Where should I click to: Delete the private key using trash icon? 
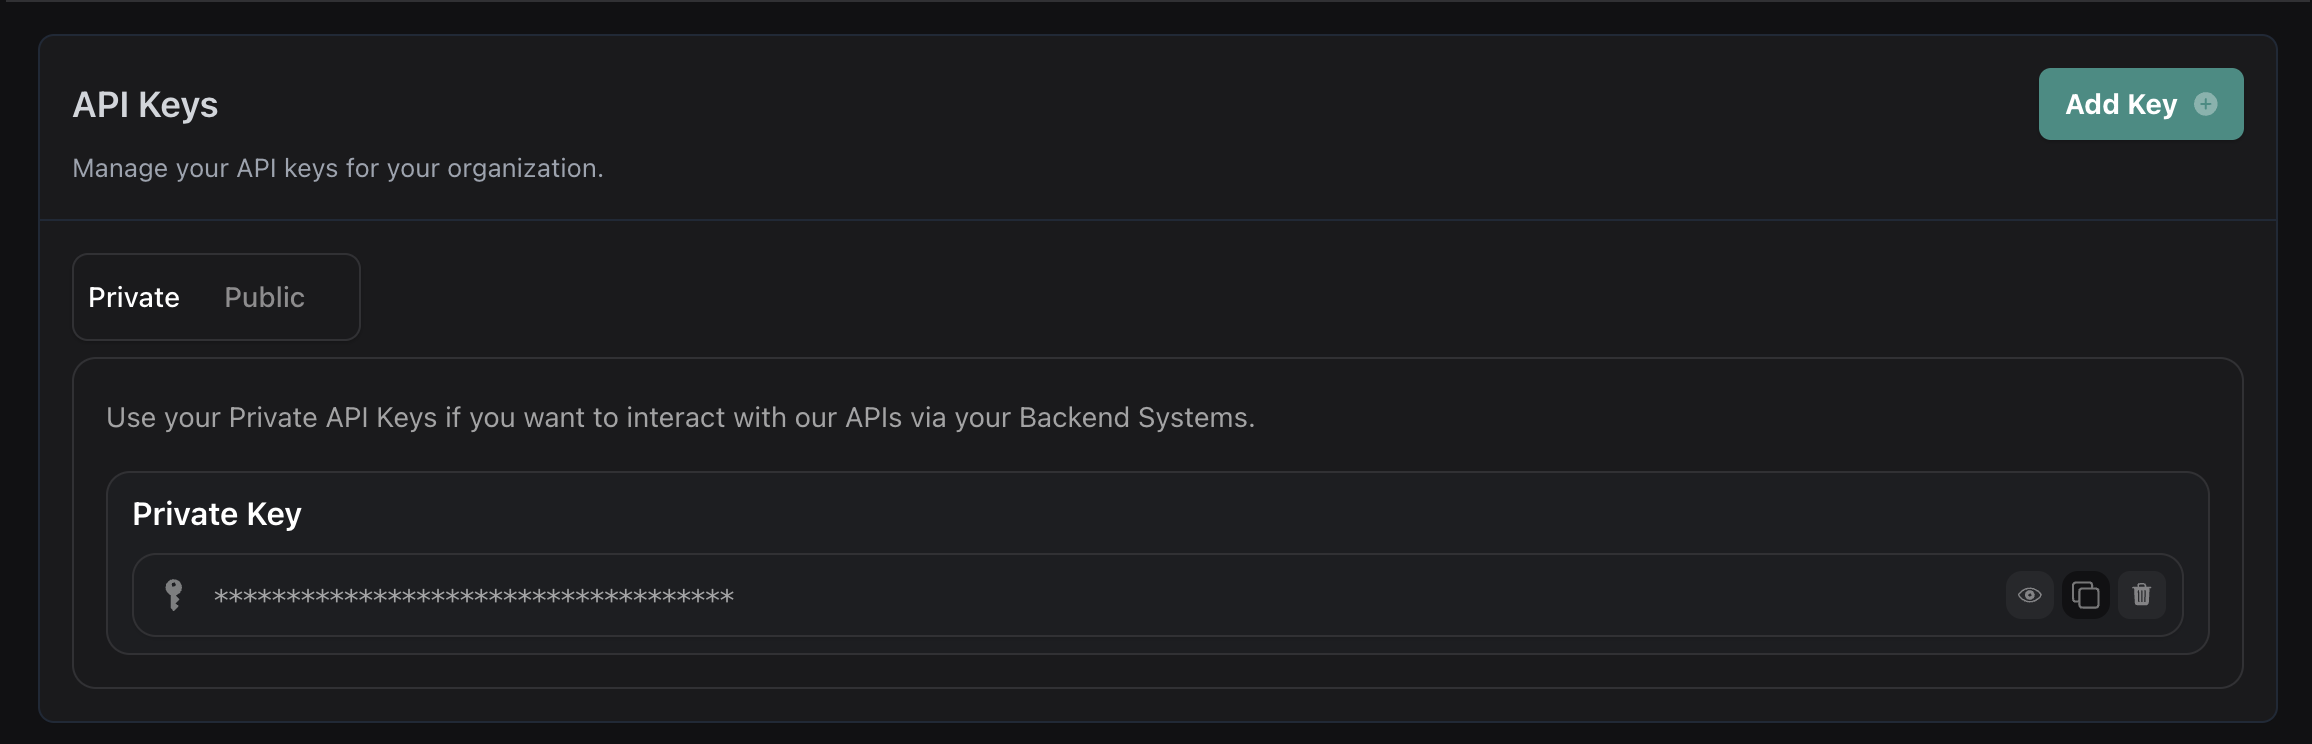[x=2141, y=595]
